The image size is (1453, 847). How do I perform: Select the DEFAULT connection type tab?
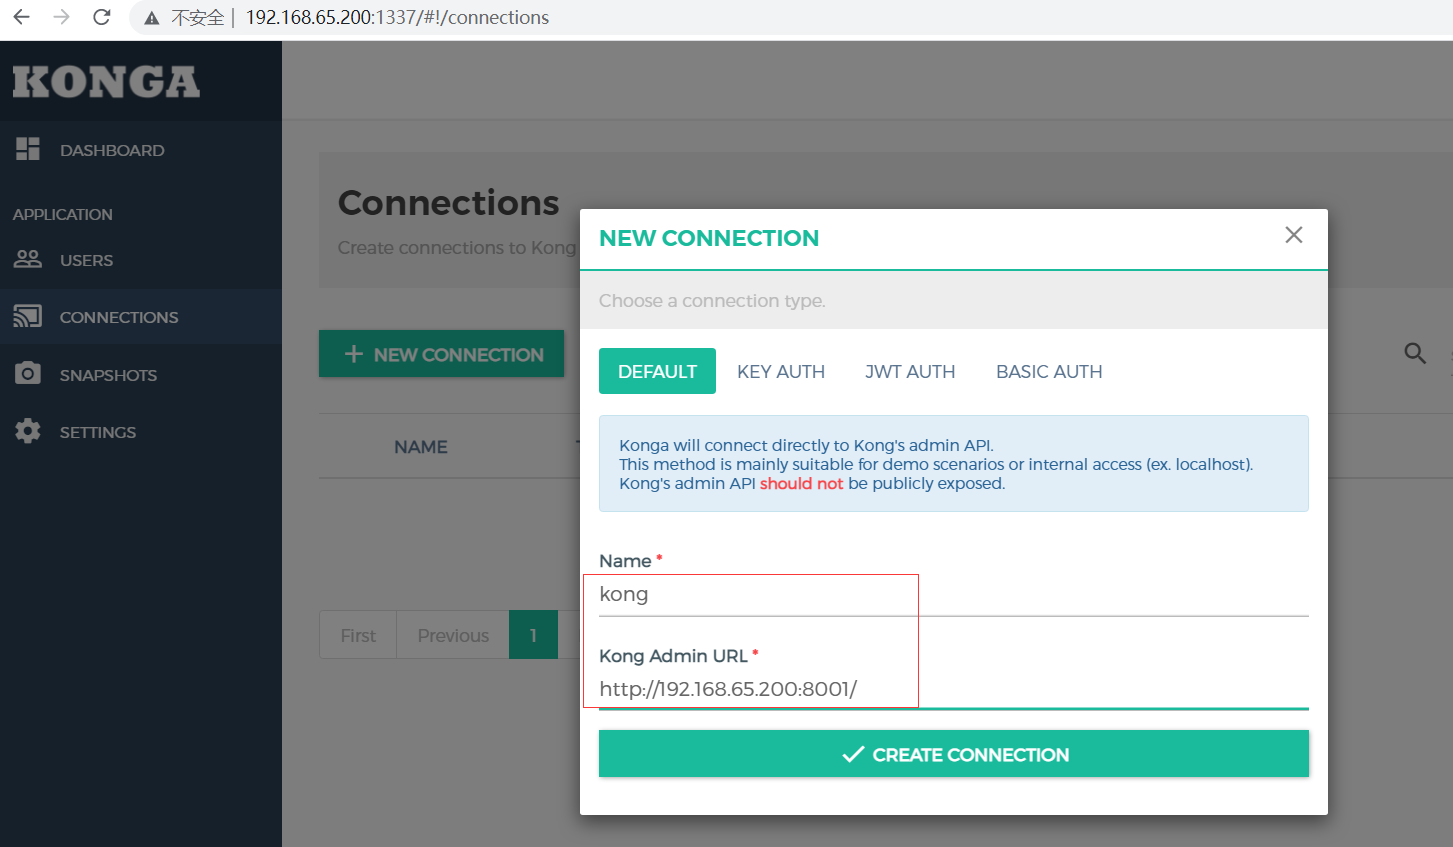click(657, 371)
